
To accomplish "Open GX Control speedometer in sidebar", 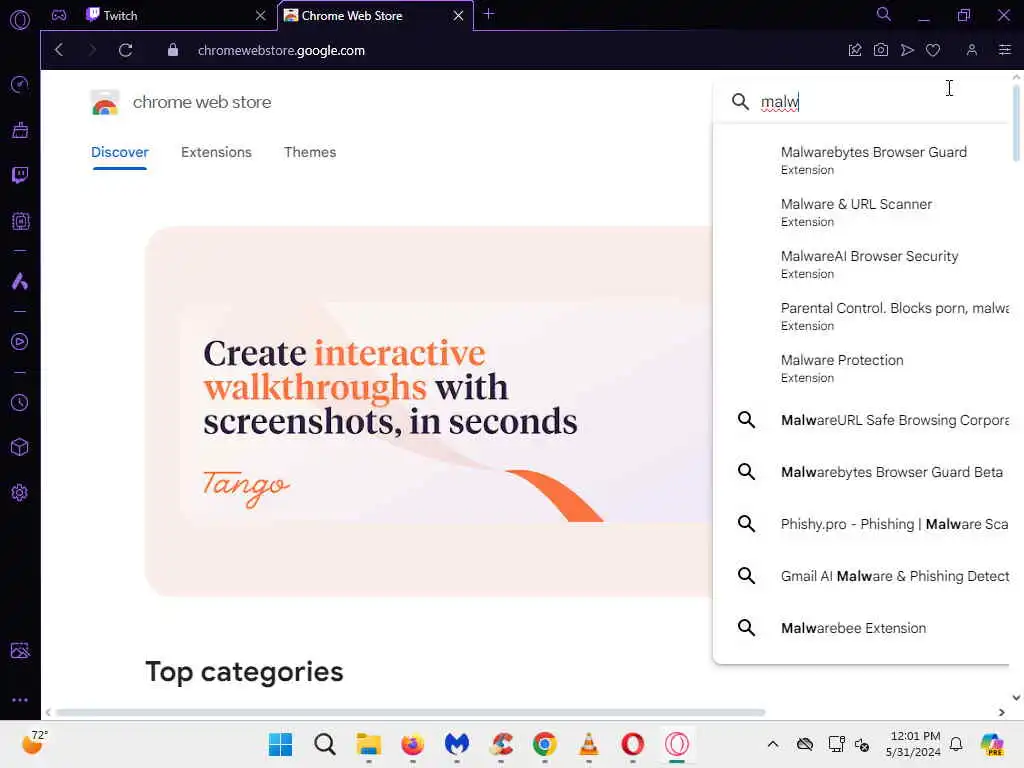I will coord(20,84).
